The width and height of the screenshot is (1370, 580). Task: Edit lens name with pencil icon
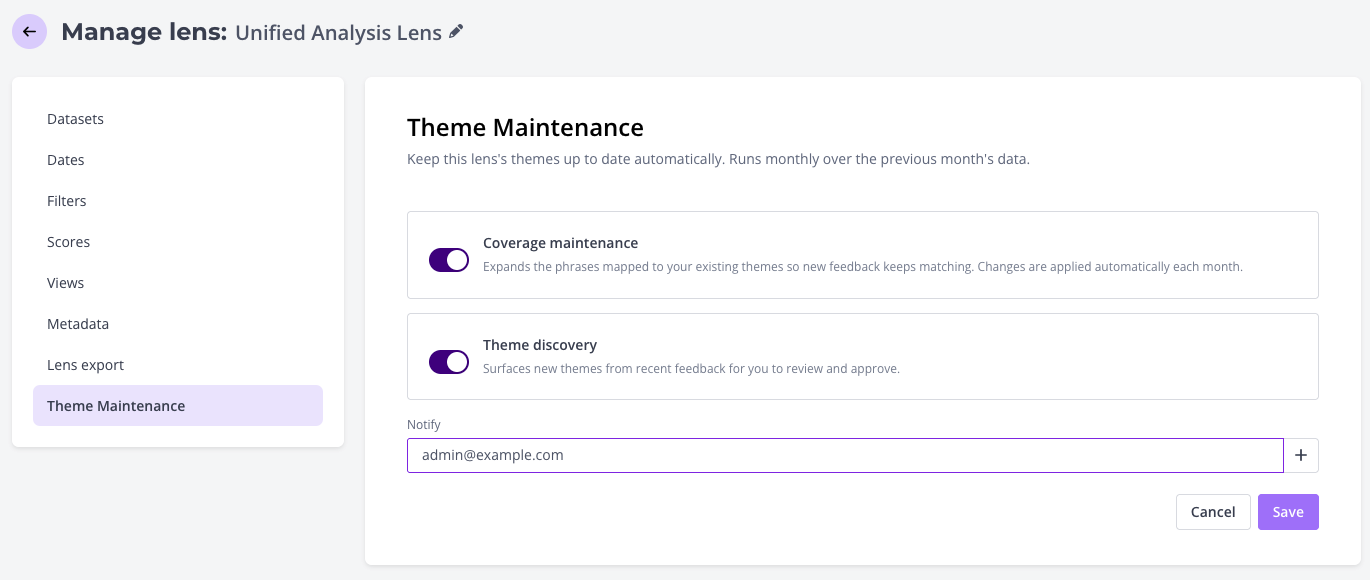click(456, 32)
